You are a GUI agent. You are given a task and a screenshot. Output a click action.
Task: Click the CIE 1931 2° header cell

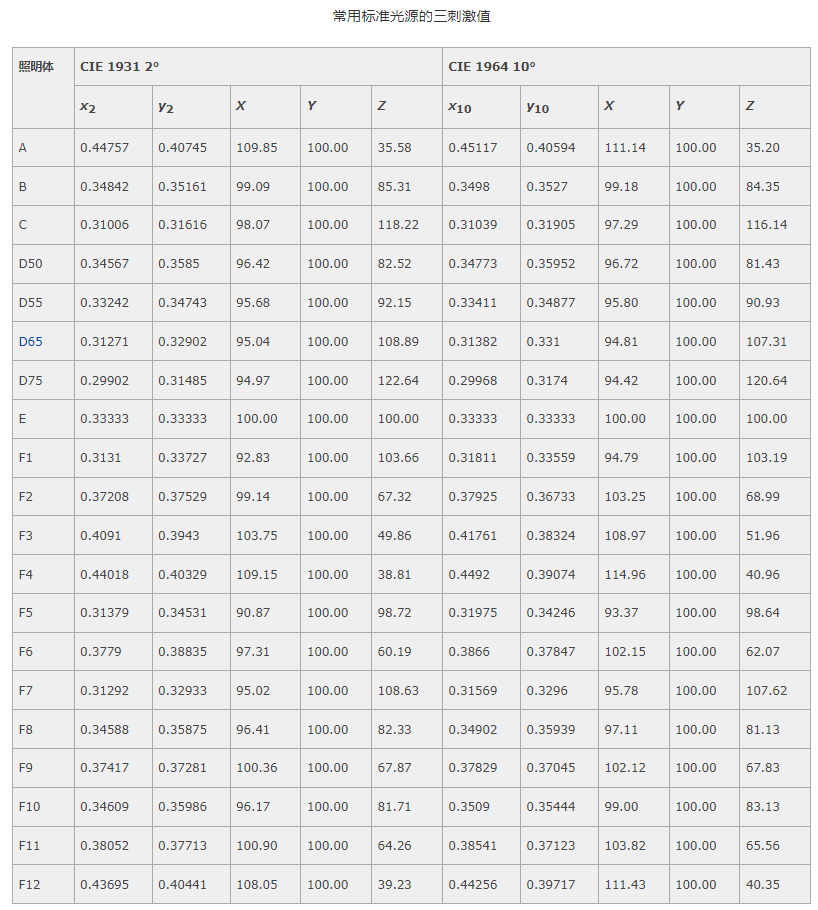click(120, 67)
